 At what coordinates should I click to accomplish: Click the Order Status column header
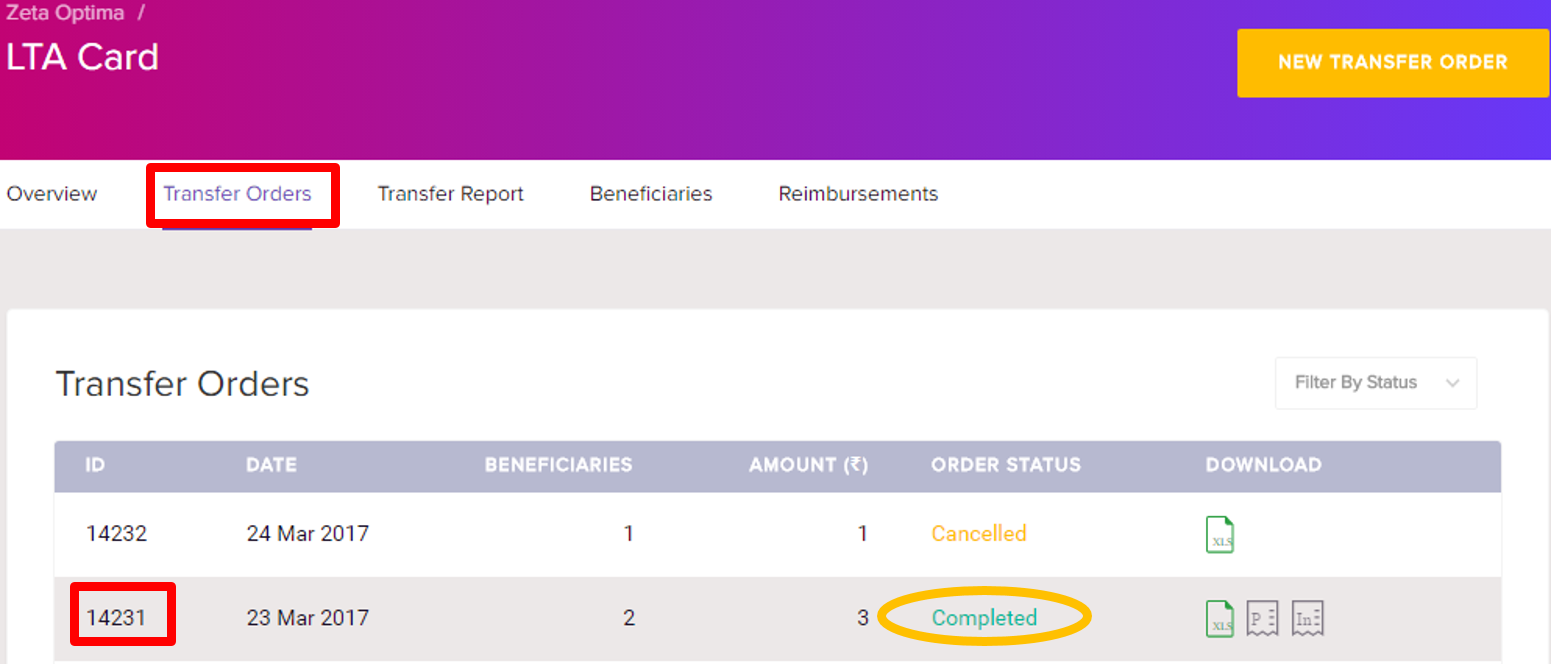[1005, 465]
